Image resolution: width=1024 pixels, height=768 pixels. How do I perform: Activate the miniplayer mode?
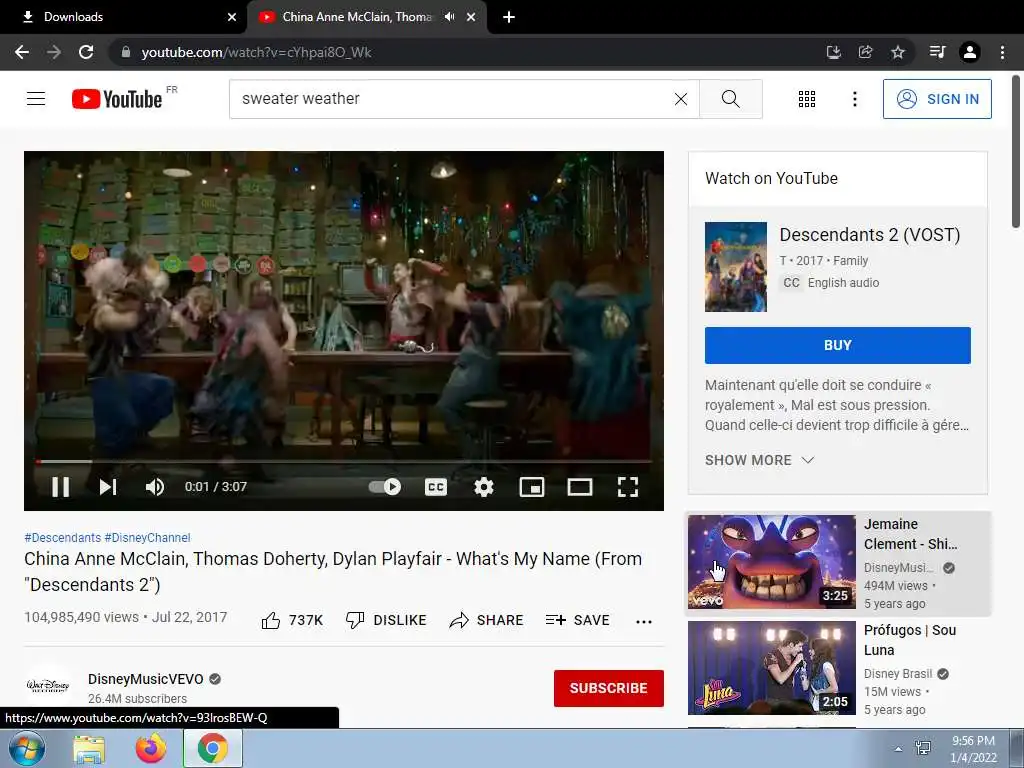532,487
